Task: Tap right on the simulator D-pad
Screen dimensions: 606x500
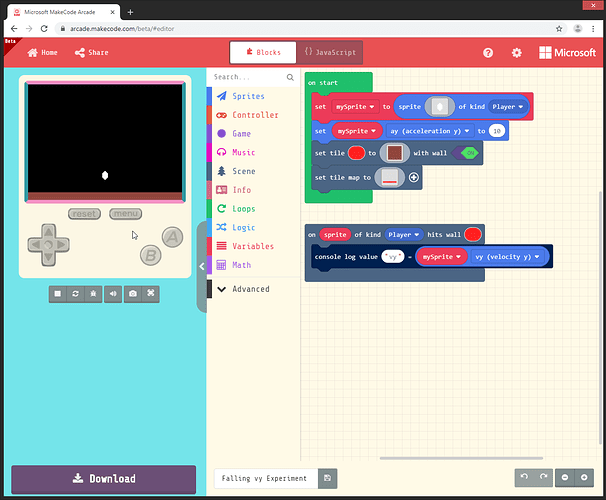Action: tap(62, 245)
